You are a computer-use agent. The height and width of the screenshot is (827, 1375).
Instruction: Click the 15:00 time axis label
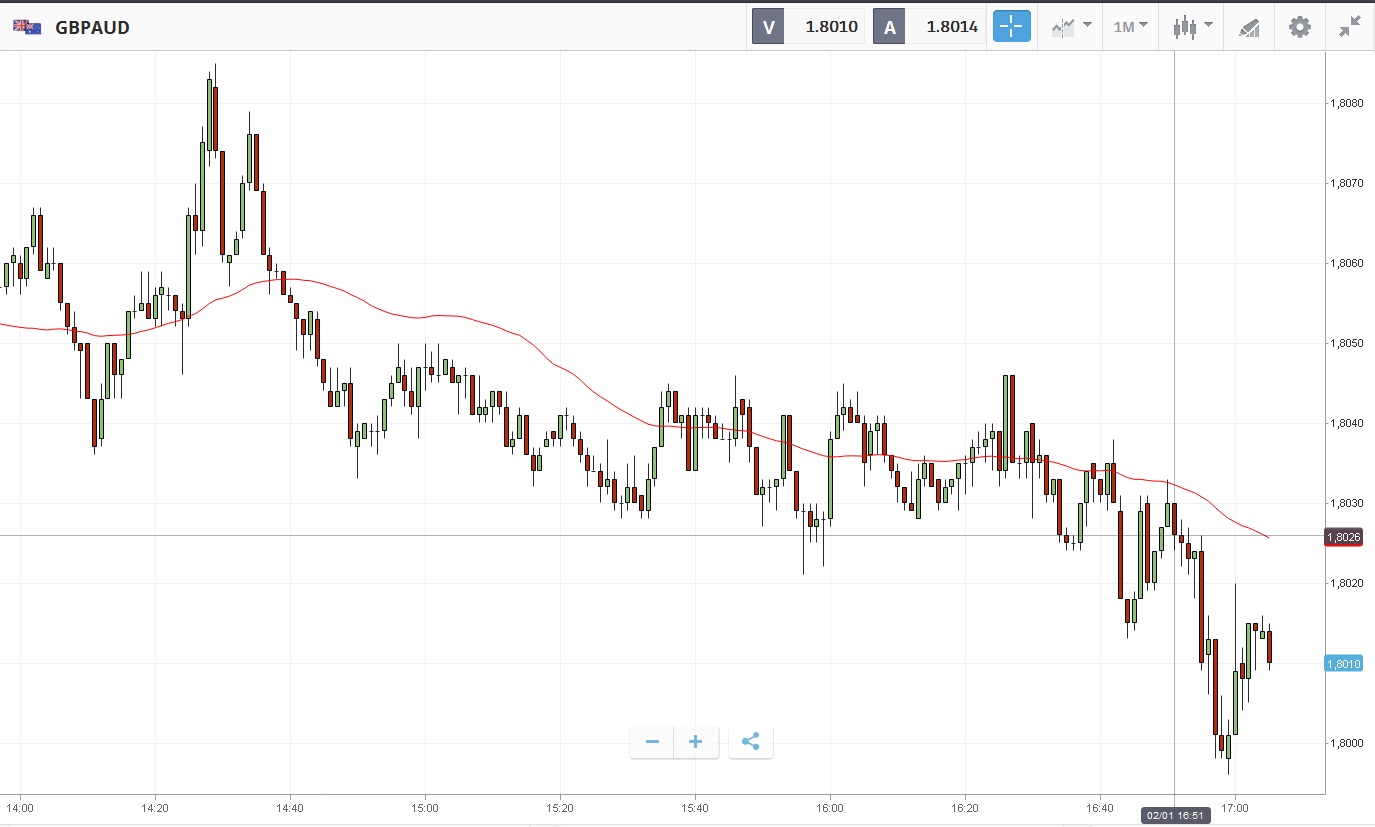pos(425,807)
